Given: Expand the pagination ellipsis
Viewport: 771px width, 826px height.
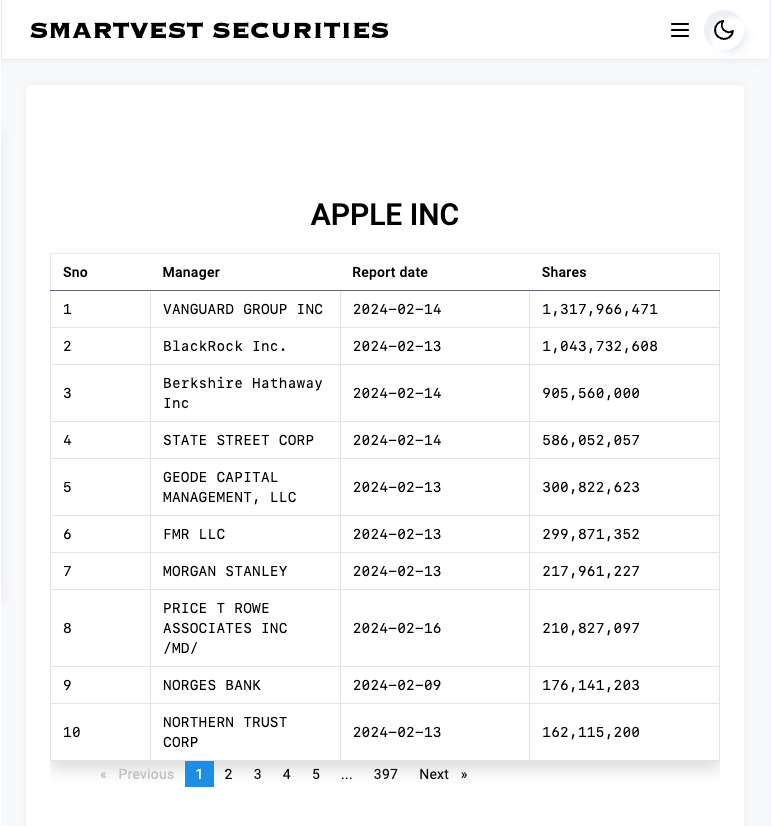Looking at the screenshot, I should pyautogui.click(x=346, y=774).
